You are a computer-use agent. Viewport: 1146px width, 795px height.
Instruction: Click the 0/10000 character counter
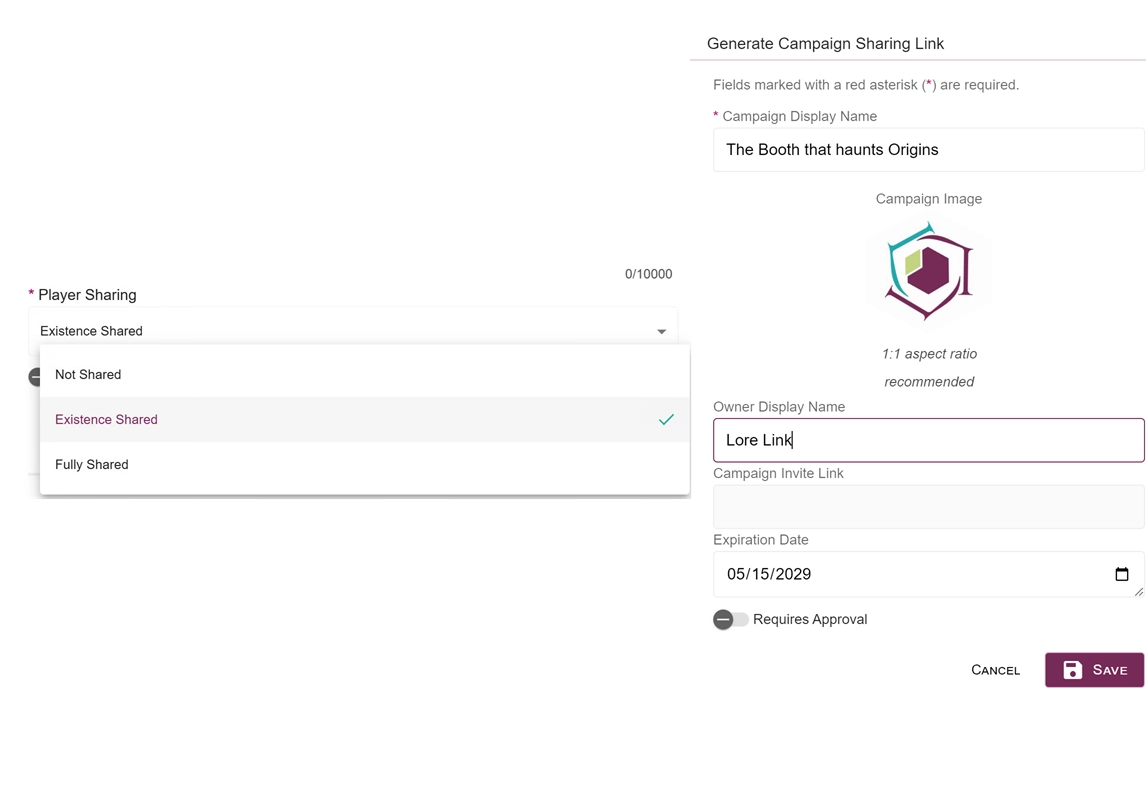648,274
